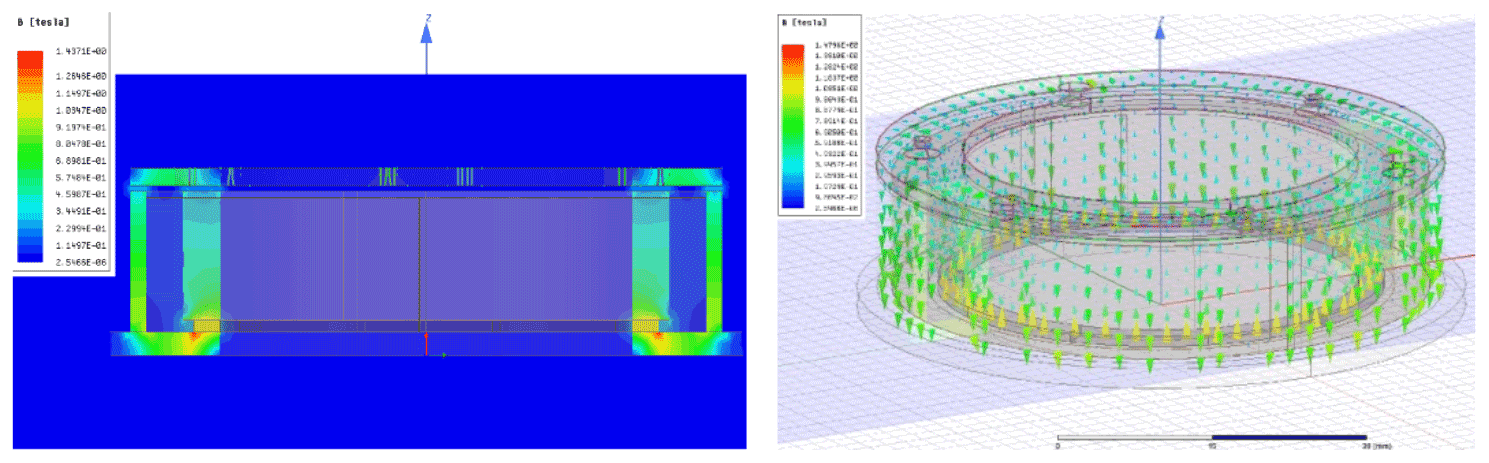Click the right green vertical wall in cross-section

(x=714, y=255)
